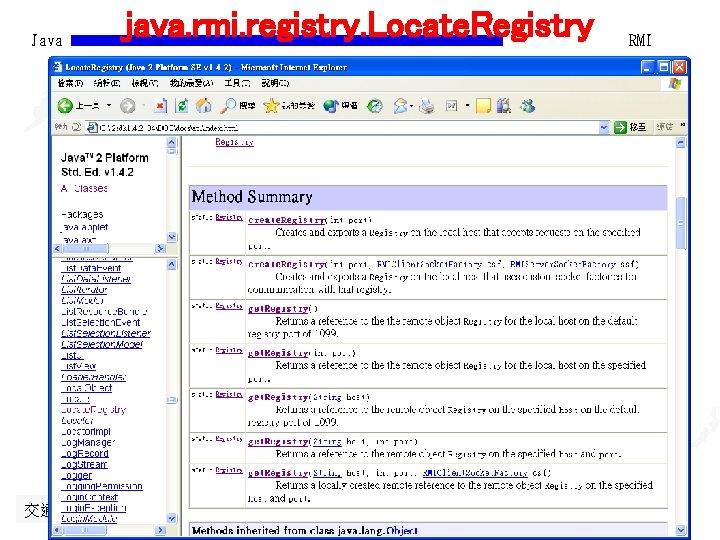Open the LogRecord class link
720x540 pixels.
pyautogui.click(x=85, y=454)
